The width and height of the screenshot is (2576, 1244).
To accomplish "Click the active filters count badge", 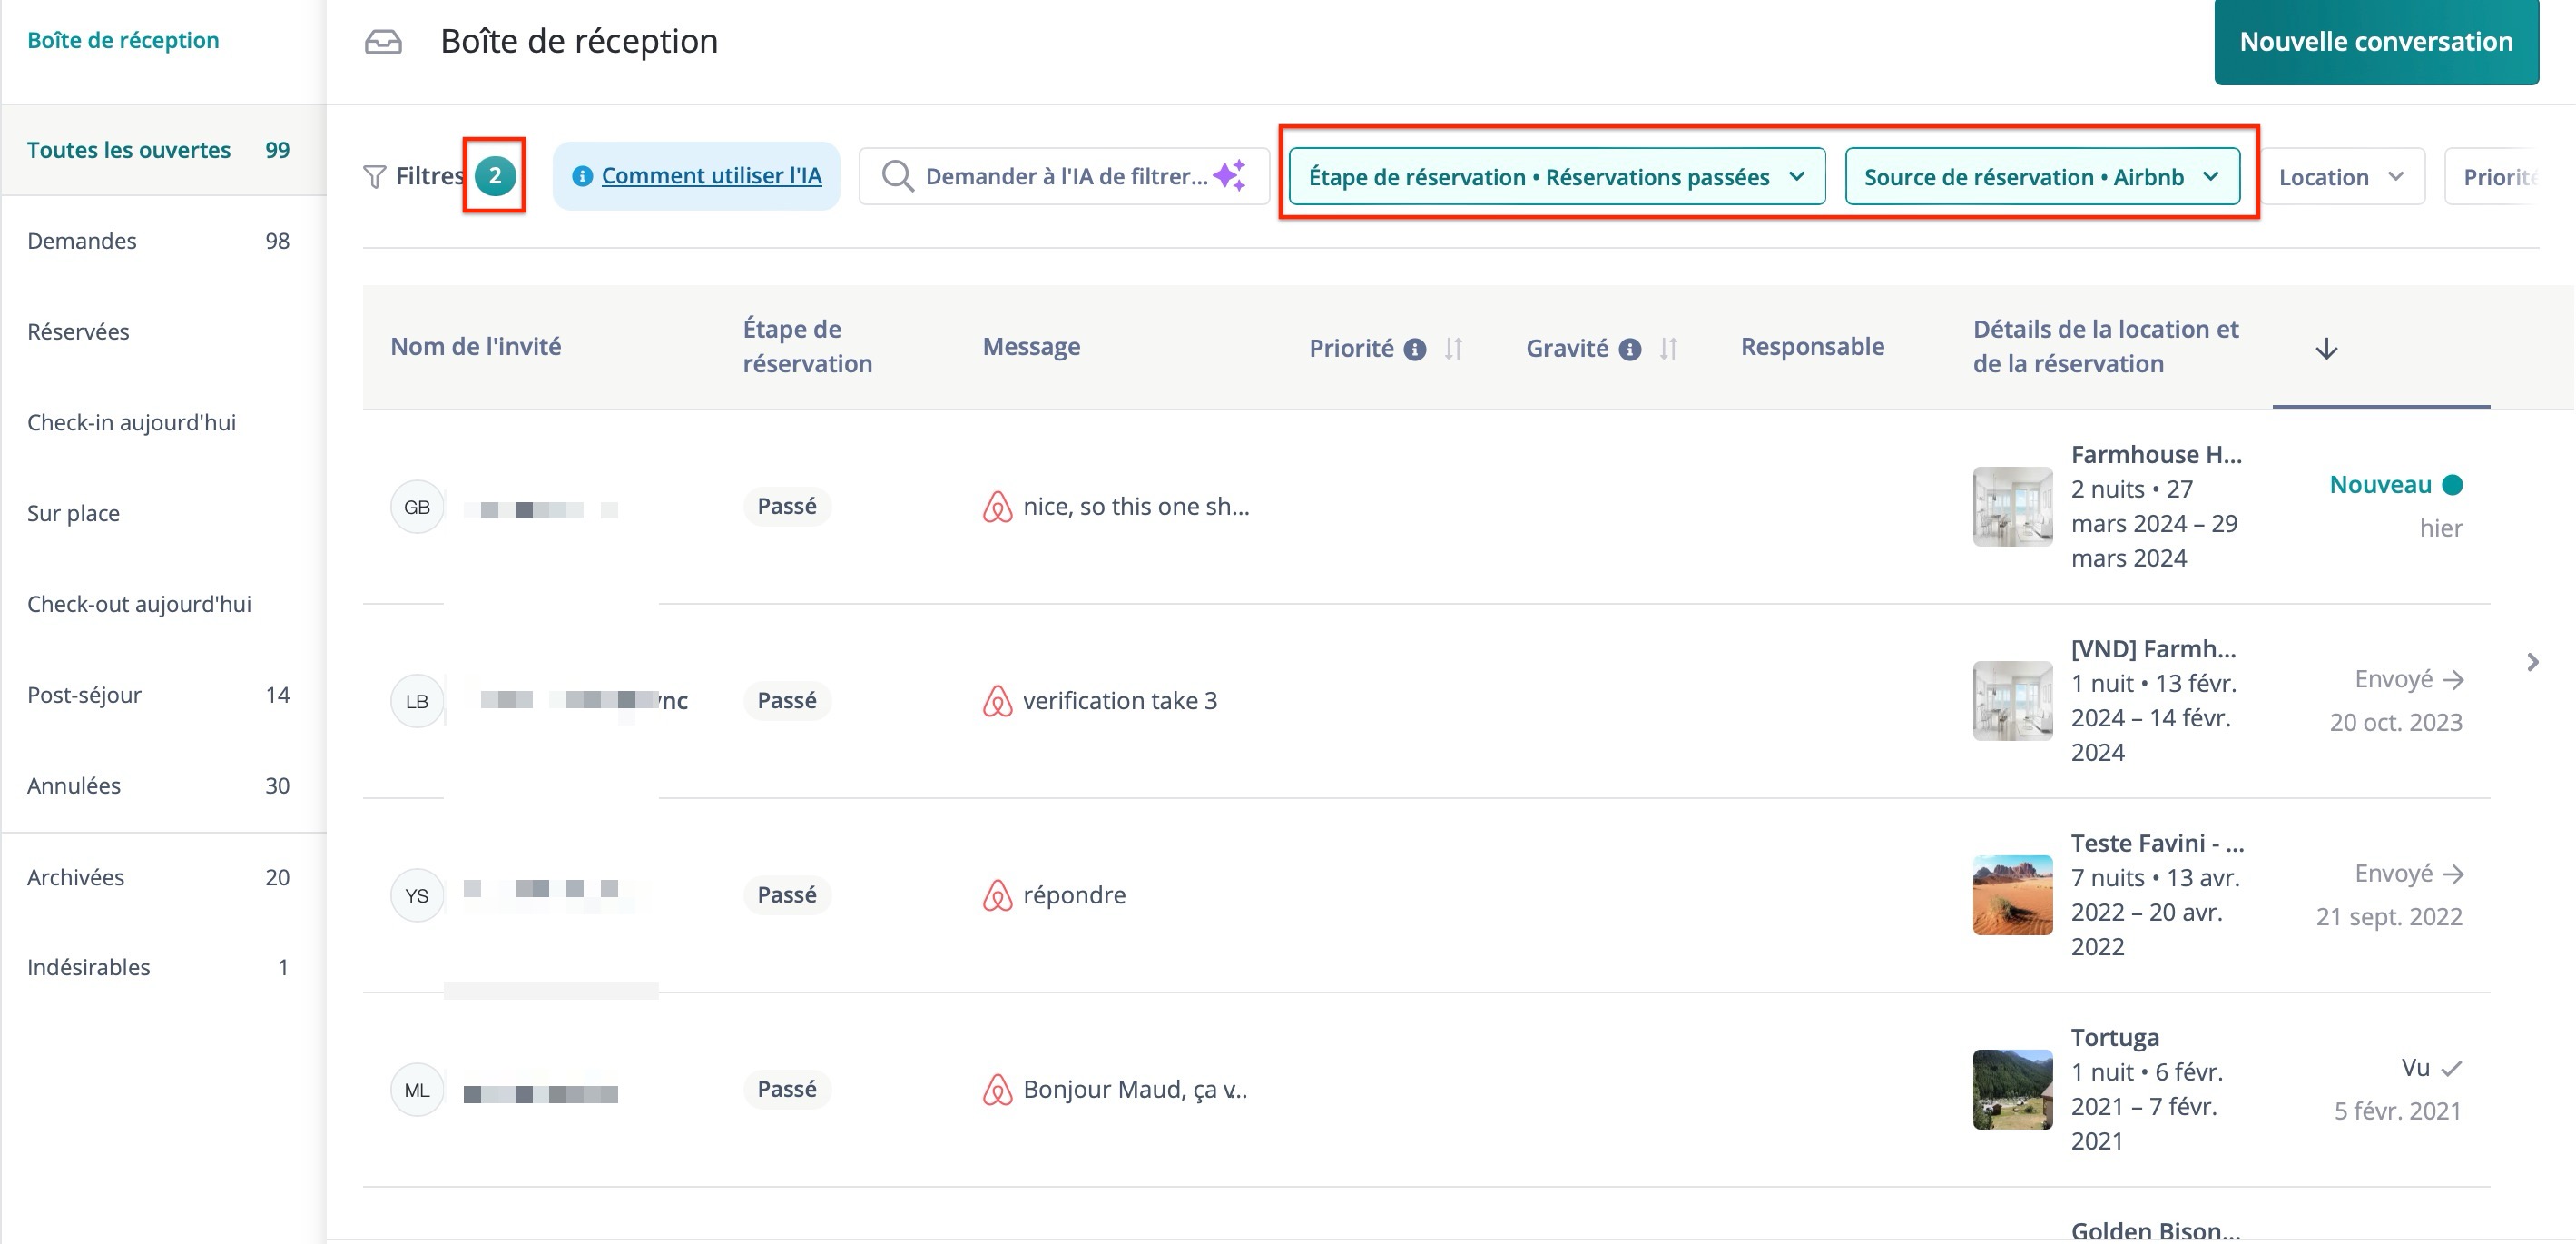I will (495, 176).
